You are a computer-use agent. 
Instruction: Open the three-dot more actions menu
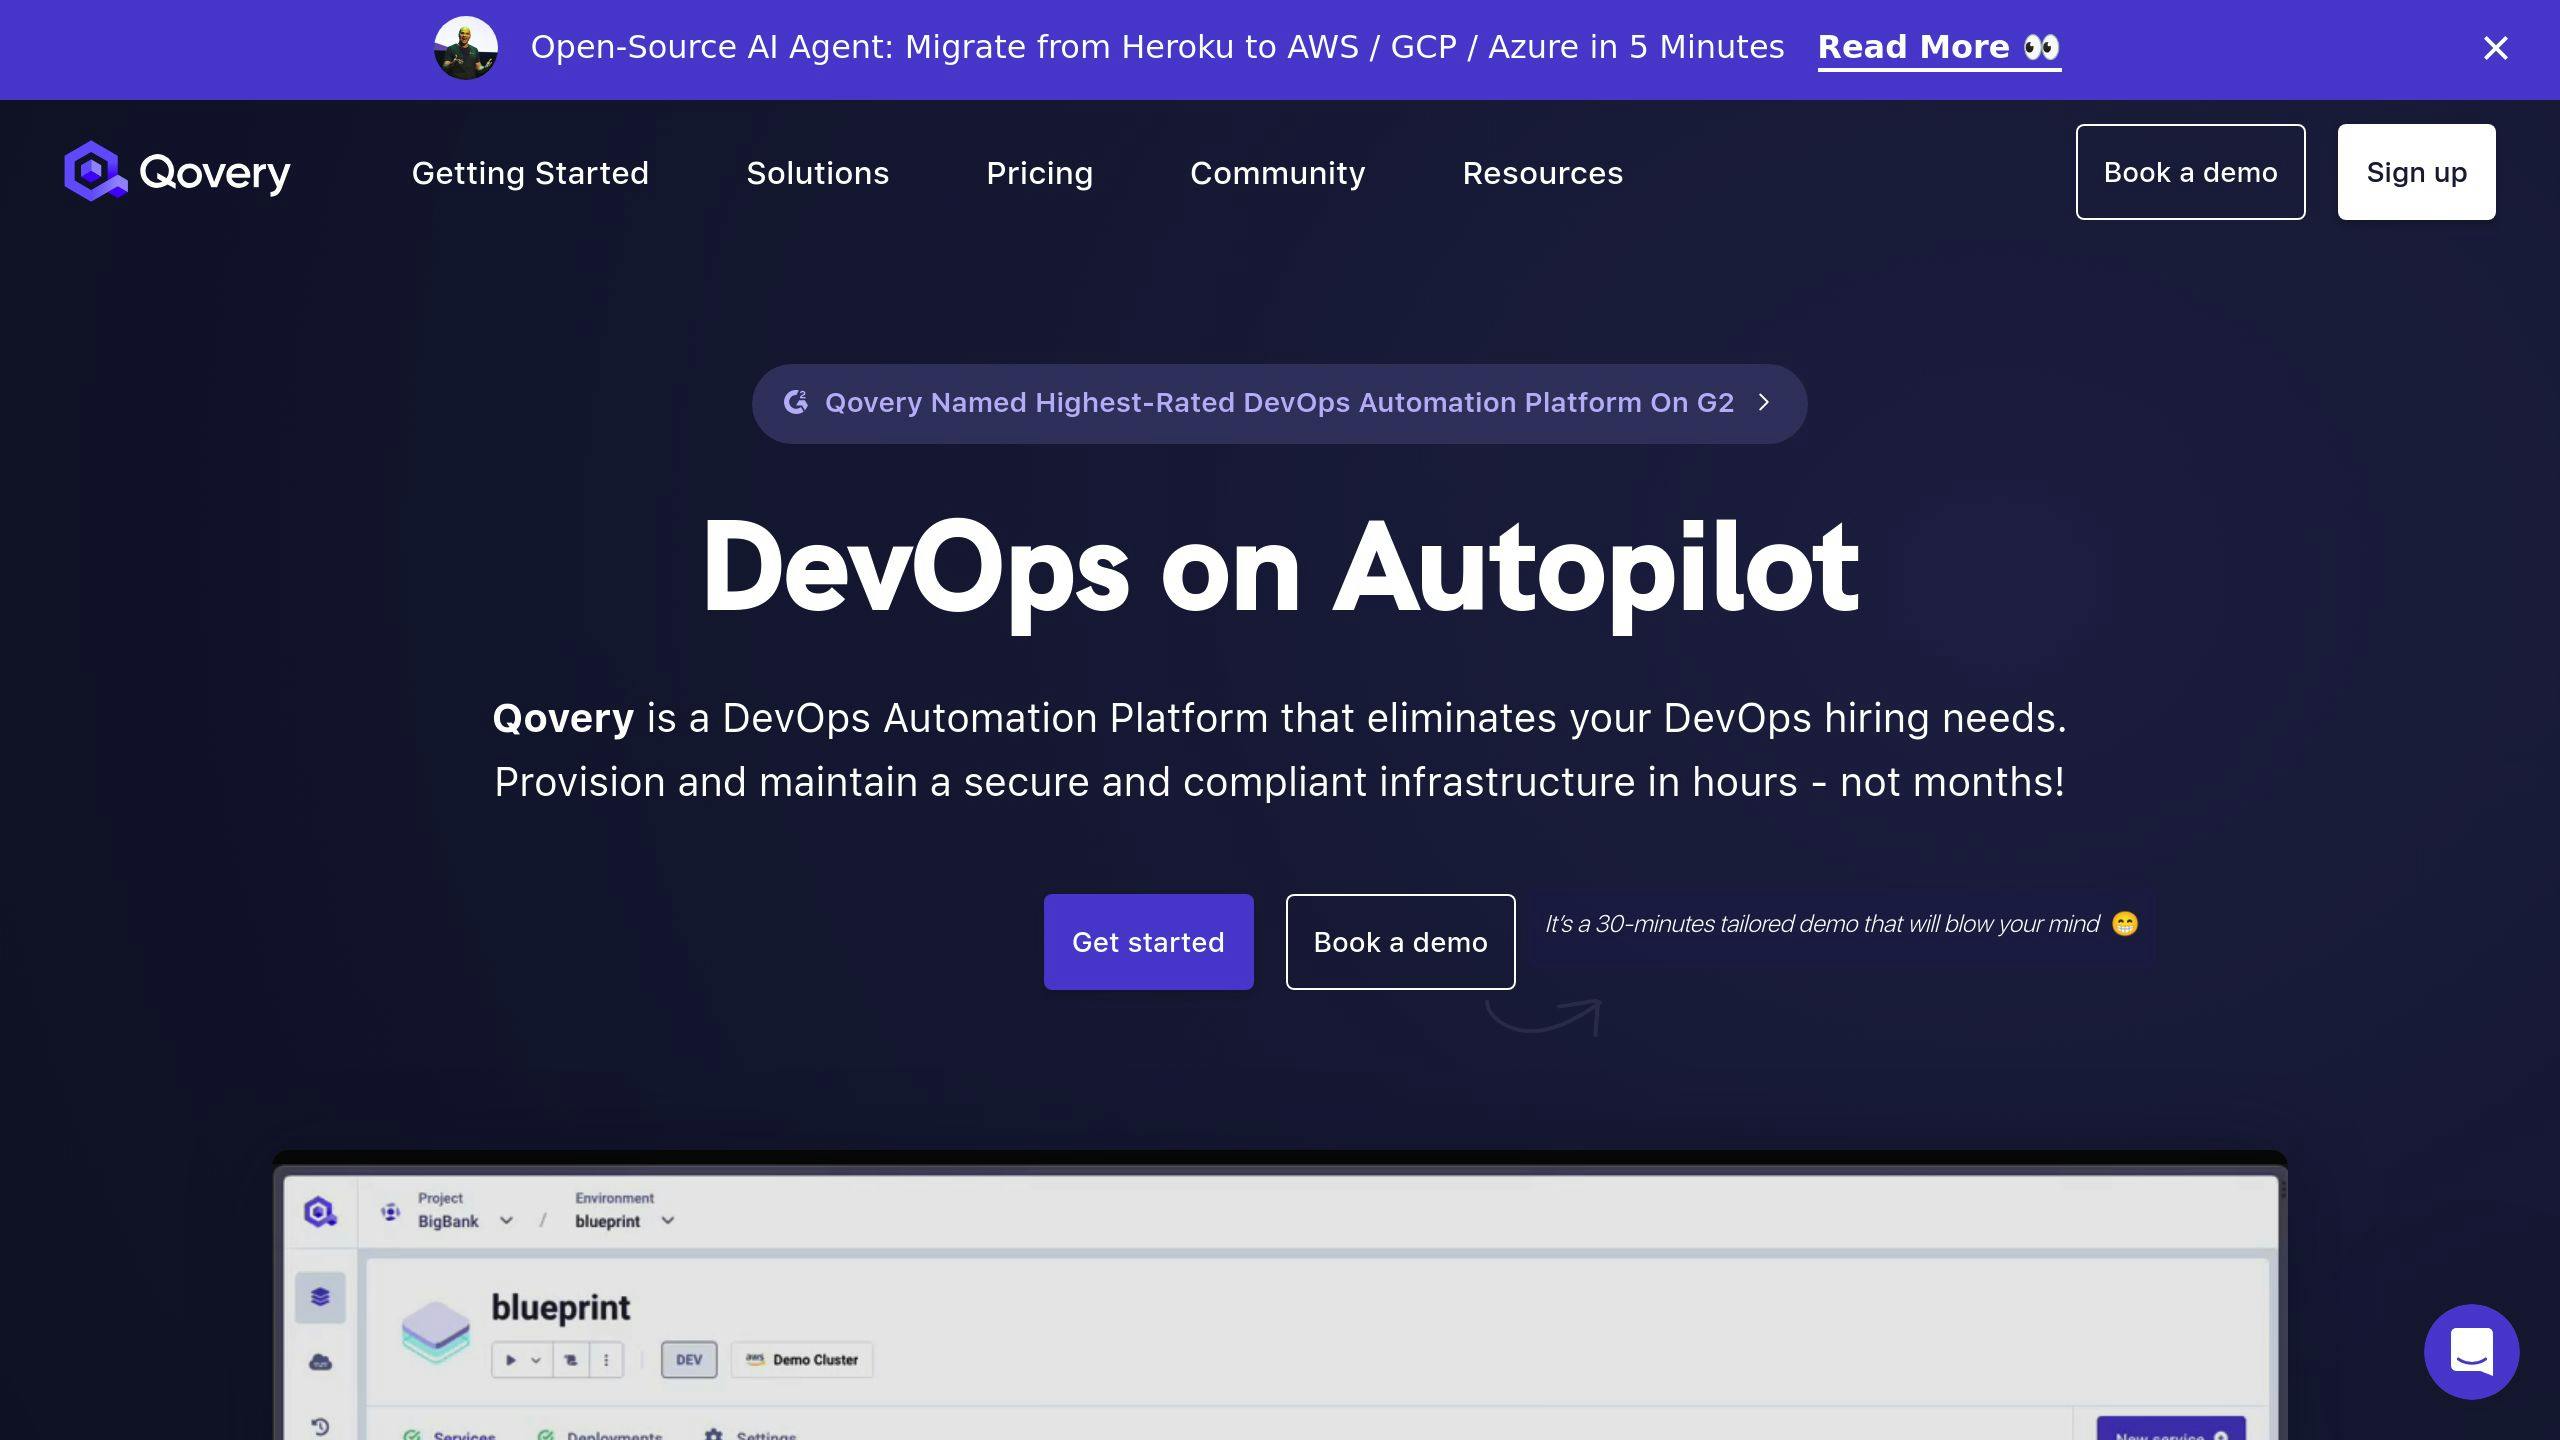click(606, 1360)
